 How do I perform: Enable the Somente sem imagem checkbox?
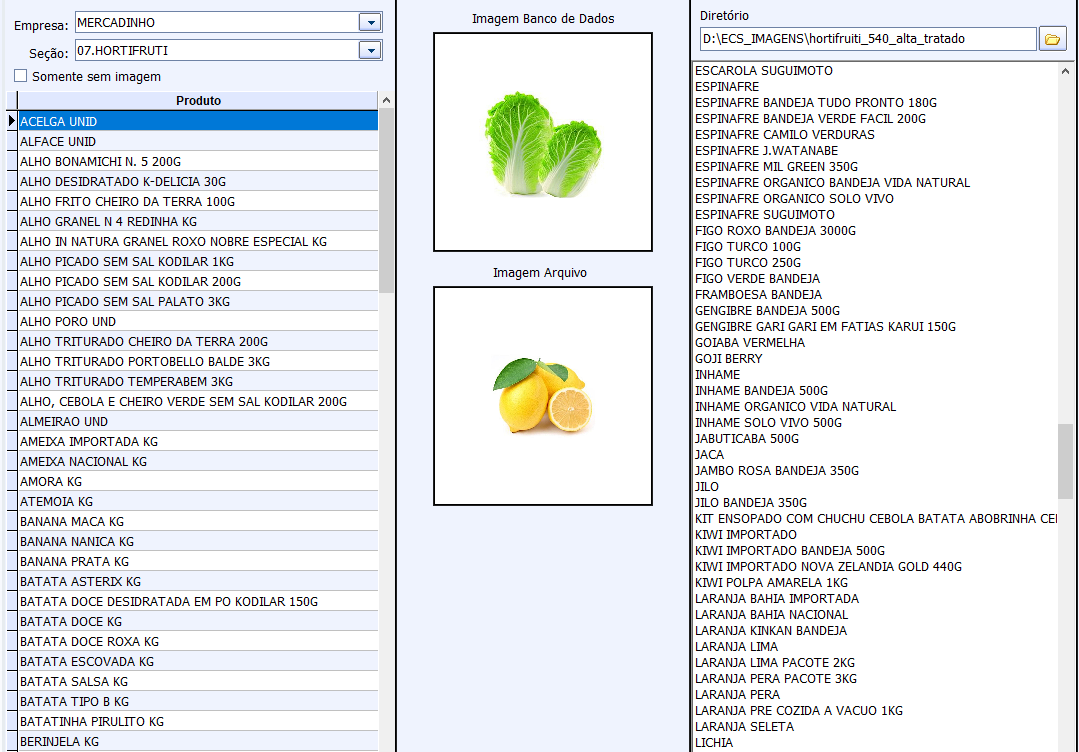pos(21,76)
